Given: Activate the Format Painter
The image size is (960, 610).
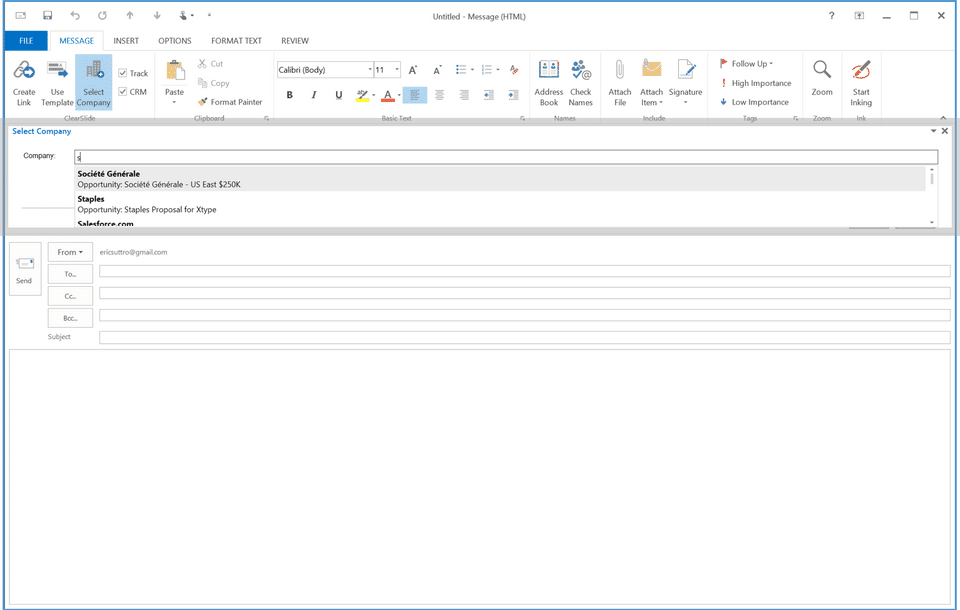Looking at the screenshot, I should click(230, 102).
